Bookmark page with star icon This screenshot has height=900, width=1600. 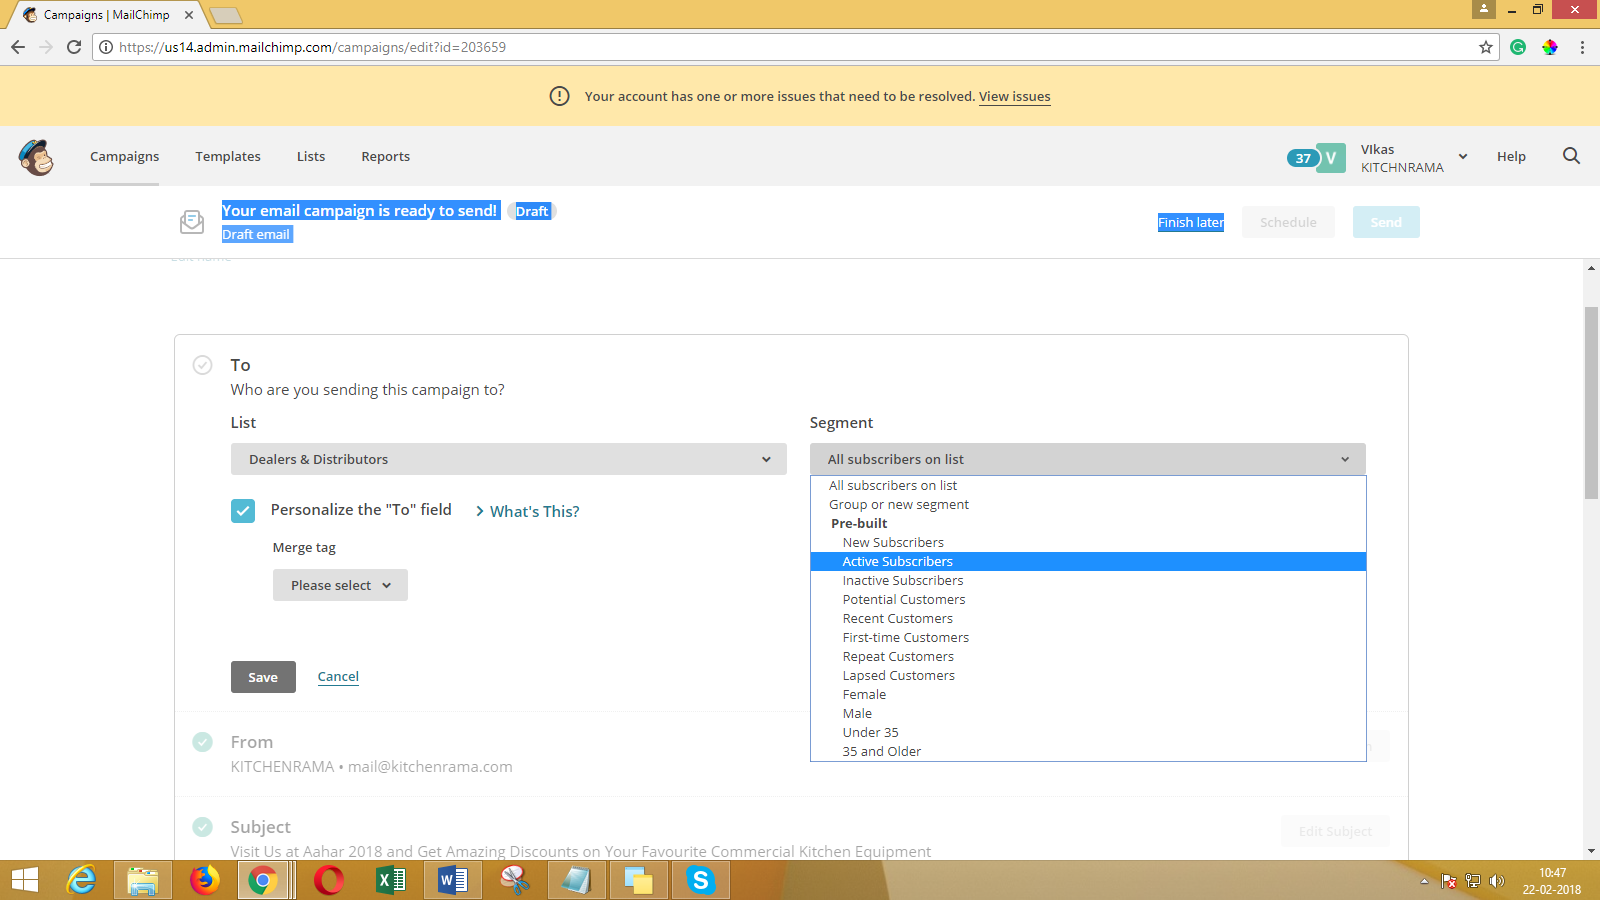1485,47
